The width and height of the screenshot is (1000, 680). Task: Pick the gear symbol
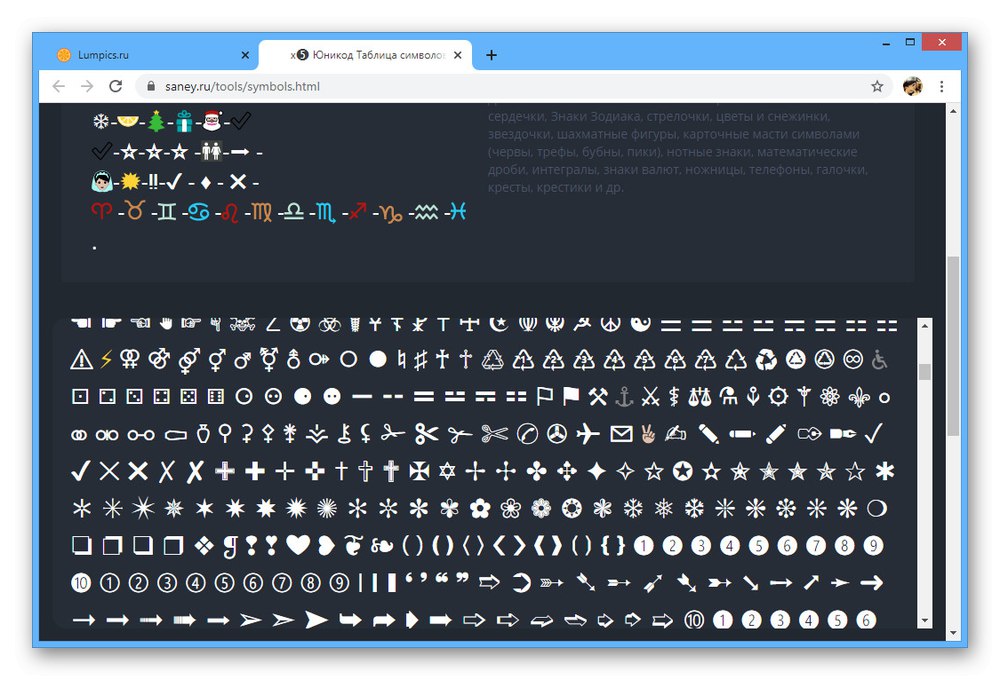(778, 397)
